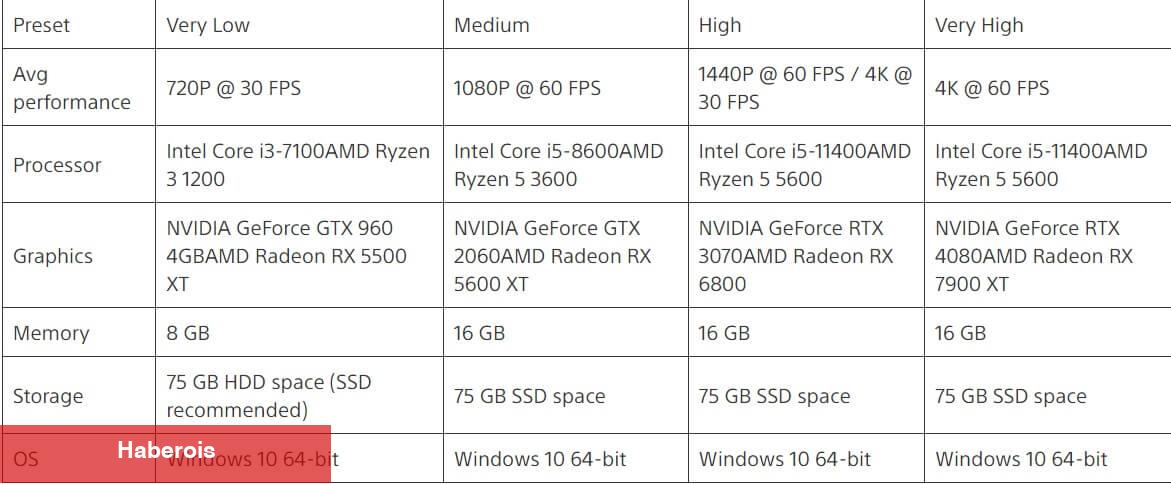The height and width of the screenshot is (484, 1171).
Task: Click the 4K @ 60 FPS cell
Action: pos(1048,87)
